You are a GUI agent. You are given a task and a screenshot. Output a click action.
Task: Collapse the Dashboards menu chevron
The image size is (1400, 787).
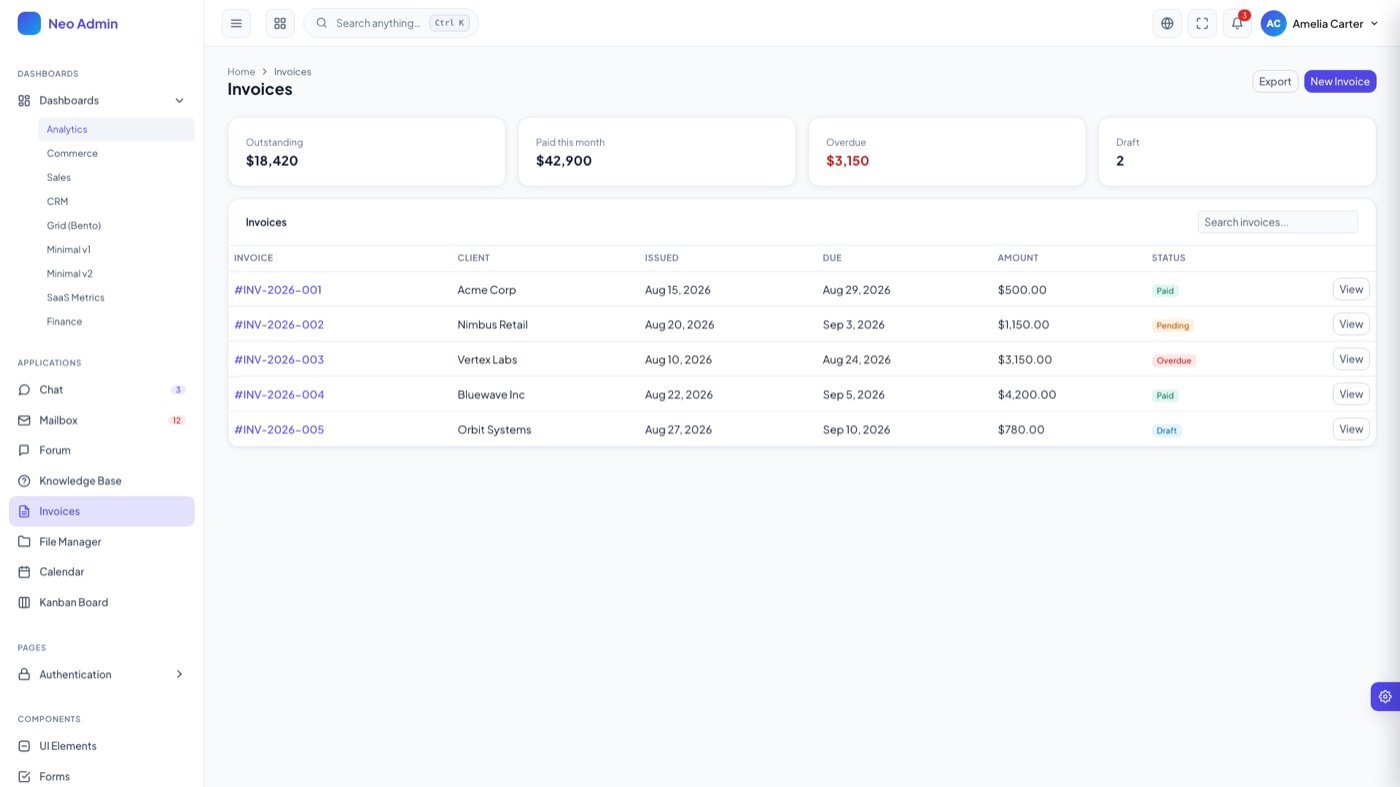click(x=180, y=100)
